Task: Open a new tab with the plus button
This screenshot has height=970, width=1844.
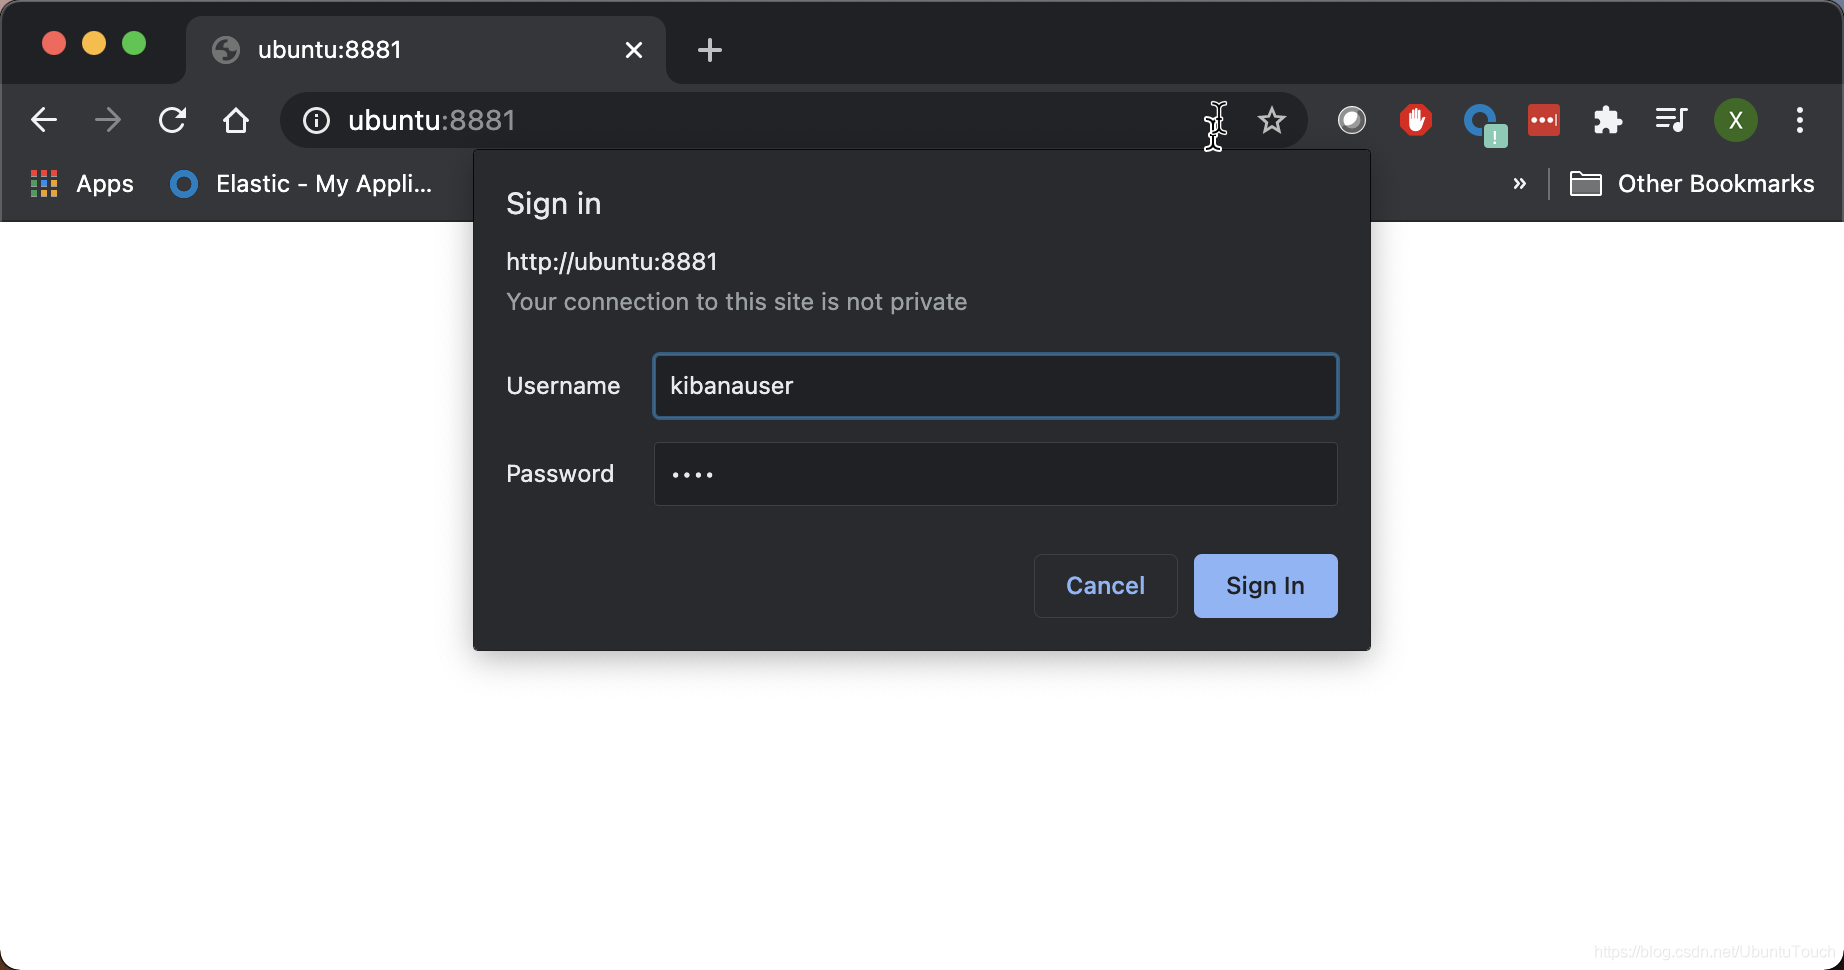Action: click(710, 50)
